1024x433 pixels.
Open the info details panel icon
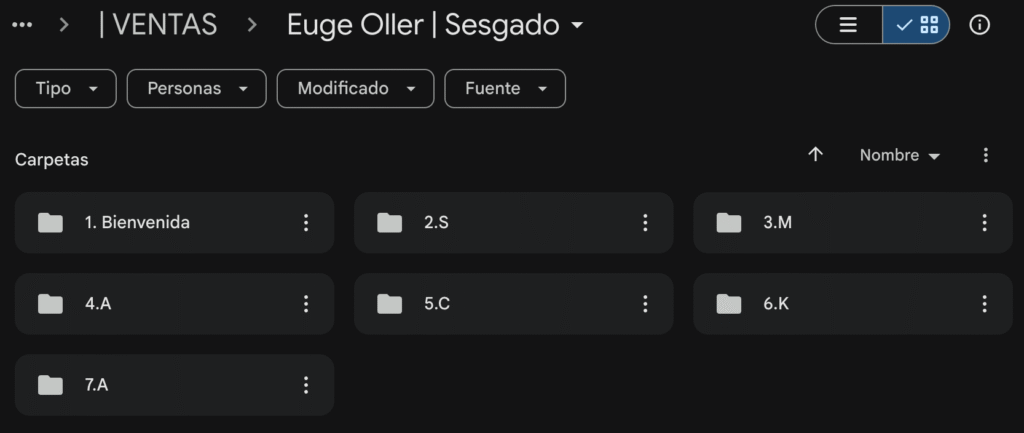tap(980, 25)
